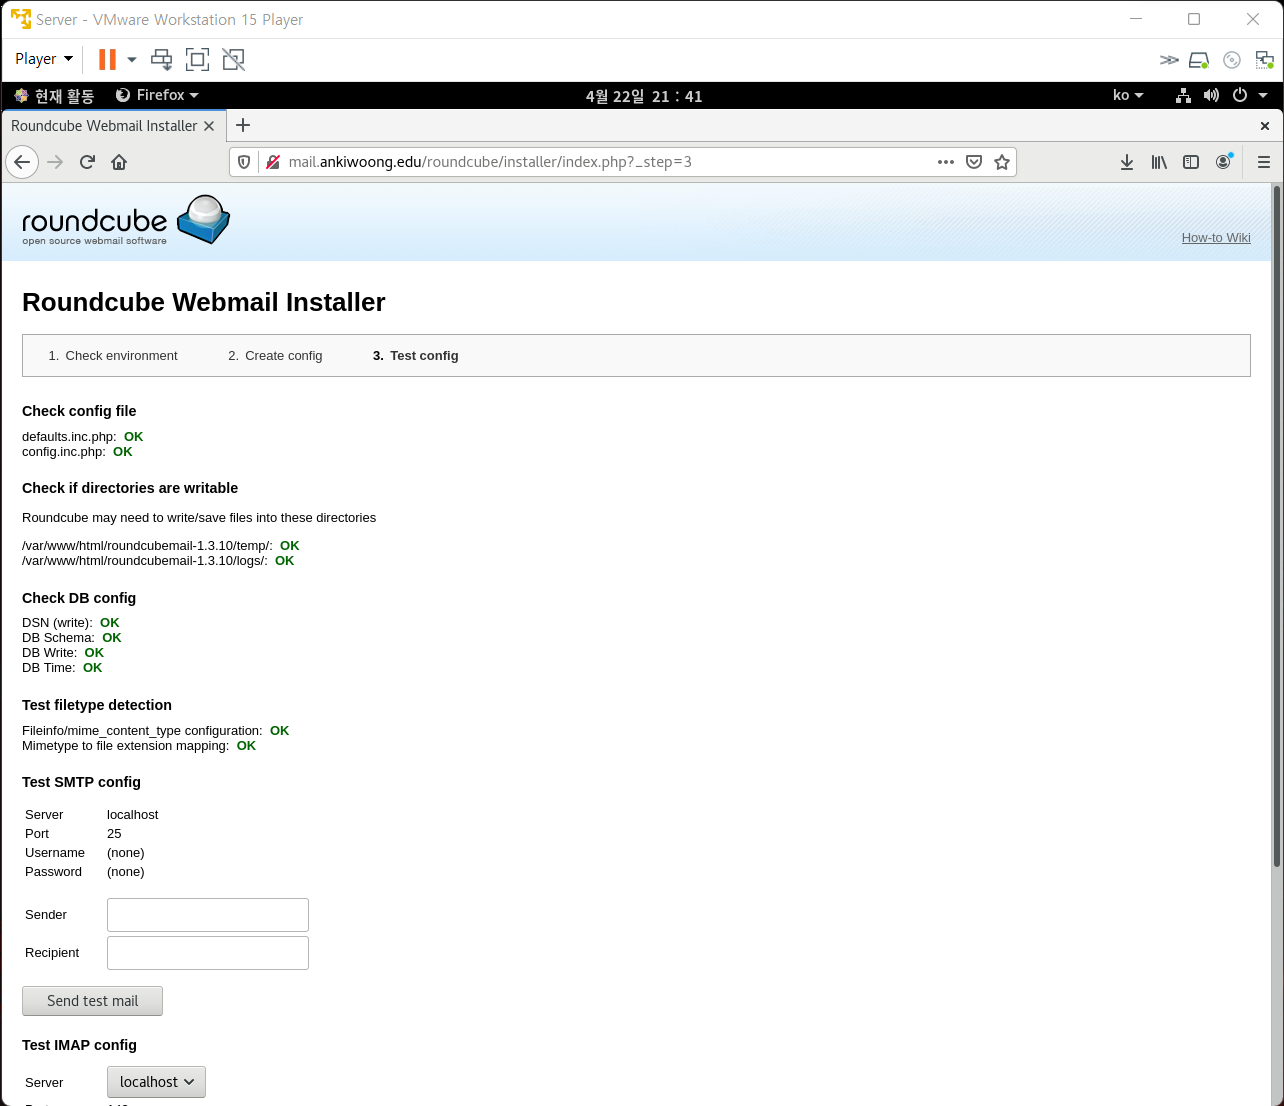Click the wired network status icon
This screenshot has width=1284, height=1106.
point(1183,95)
